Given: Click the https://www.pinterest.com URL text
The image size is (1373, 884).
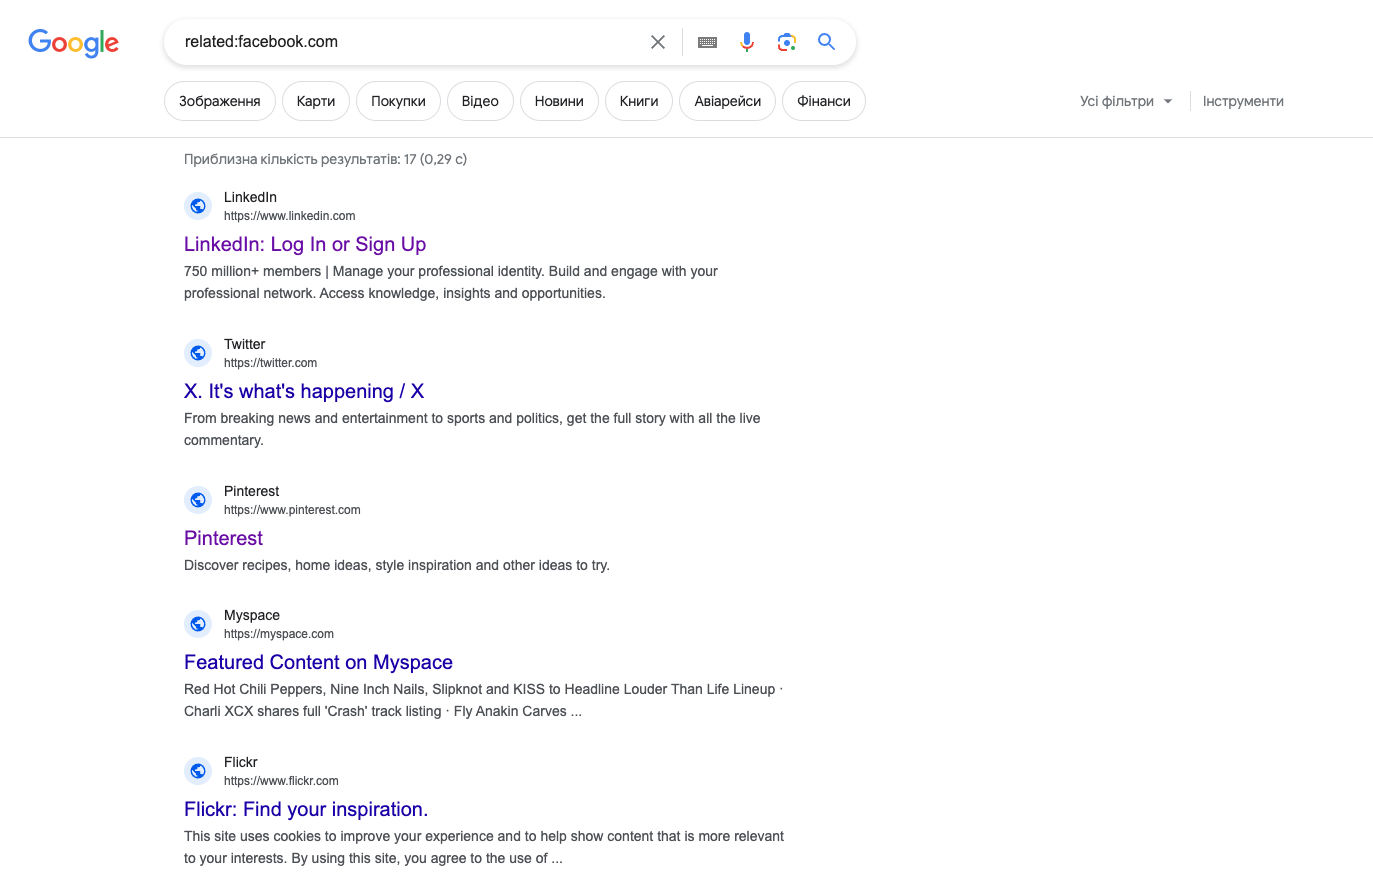Looking at the screenshot, I should point(292,510).
